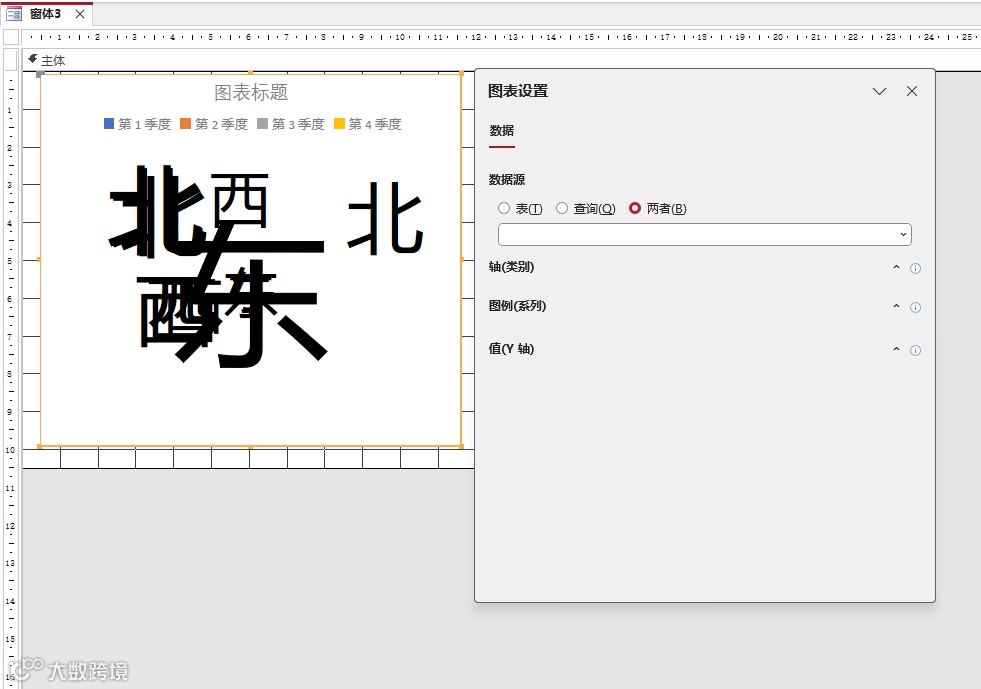Image resolution: width=981 pixels, height=689 pixels.
Task: Collapse the 图例(系列) section chevron
Action: [896, 306]
